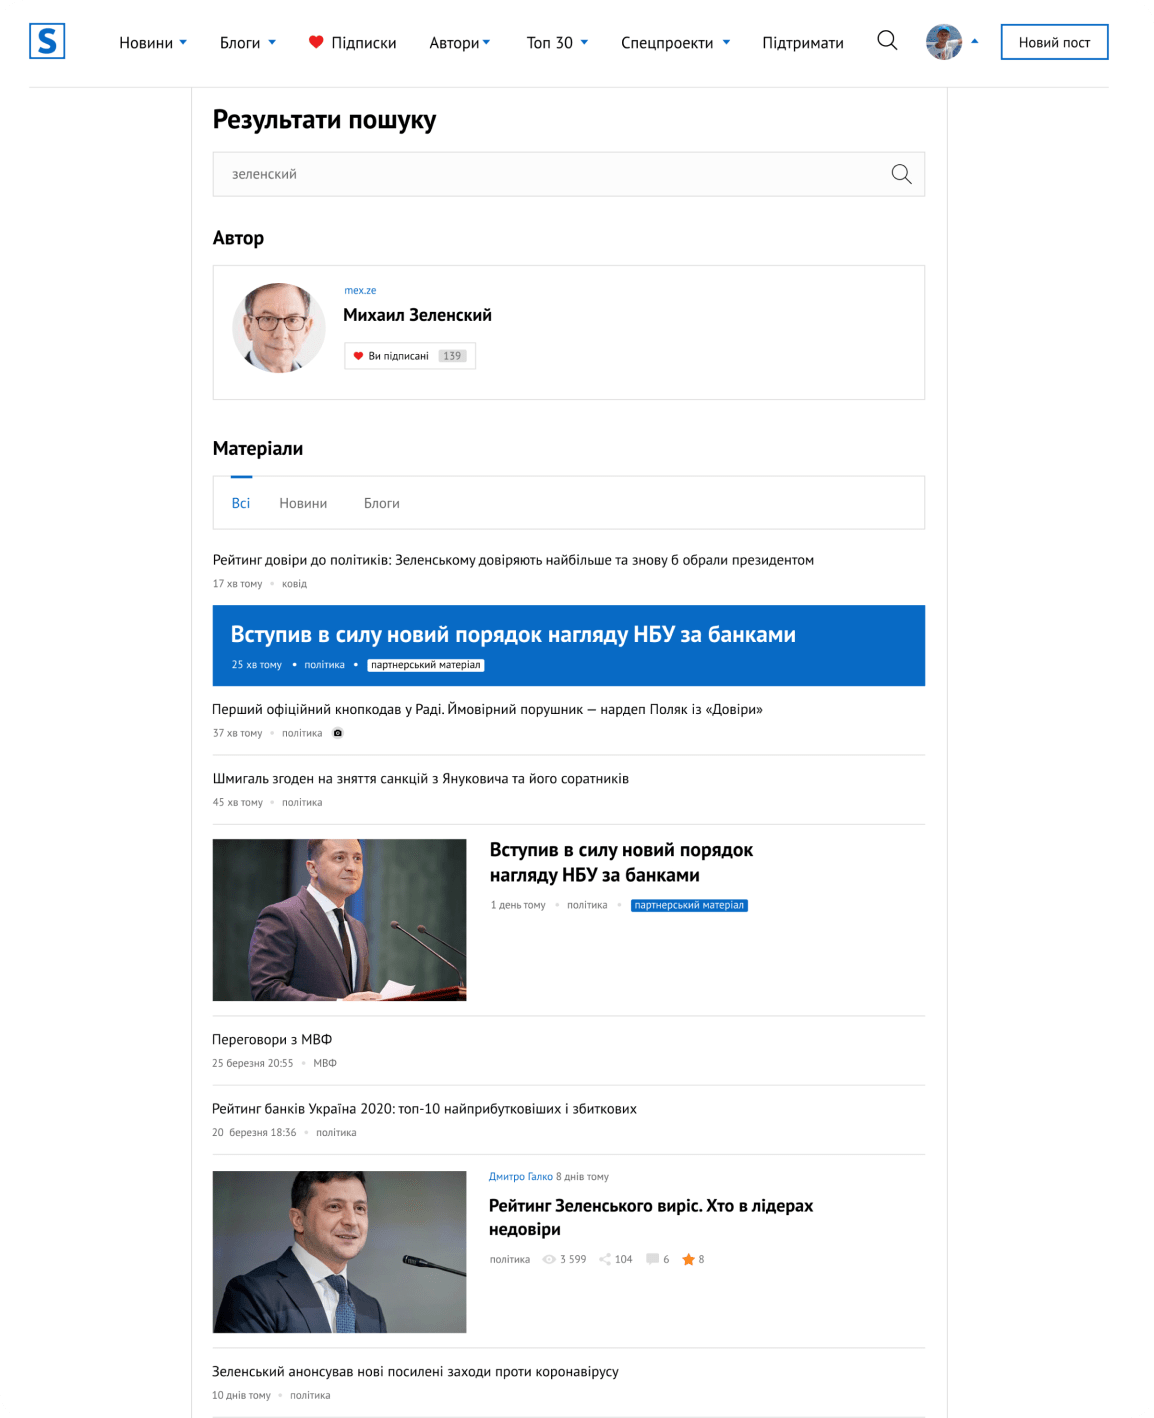Click the share icon showing 104 shares
The image size is (1154, 1418).
click(604, 1260)
